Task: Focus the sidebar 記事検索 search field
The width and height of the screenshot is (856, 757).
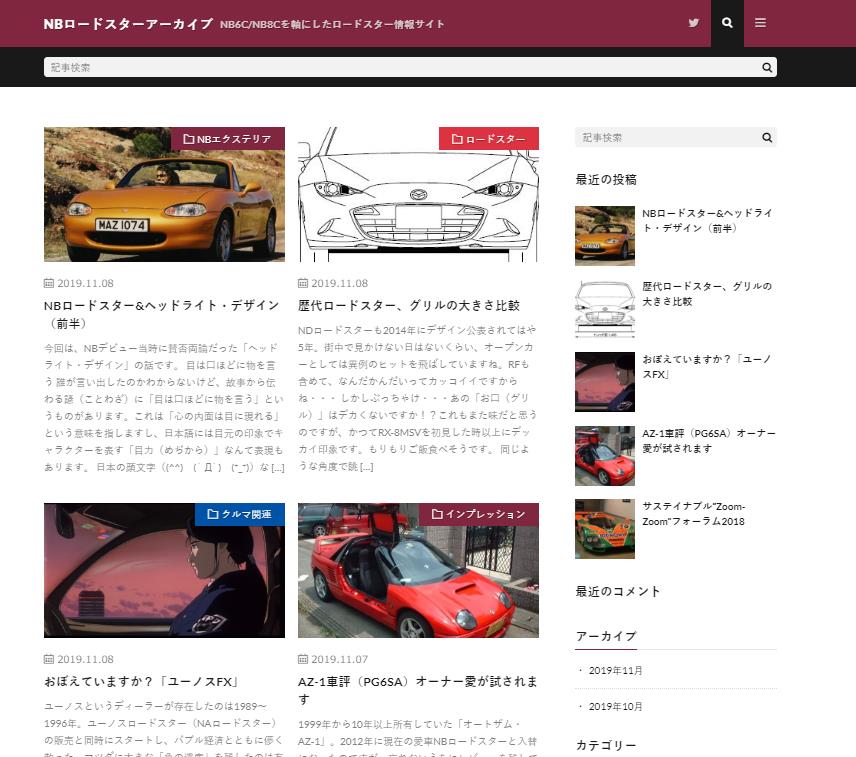Action: pyautogui.click(x=675, y=138)
